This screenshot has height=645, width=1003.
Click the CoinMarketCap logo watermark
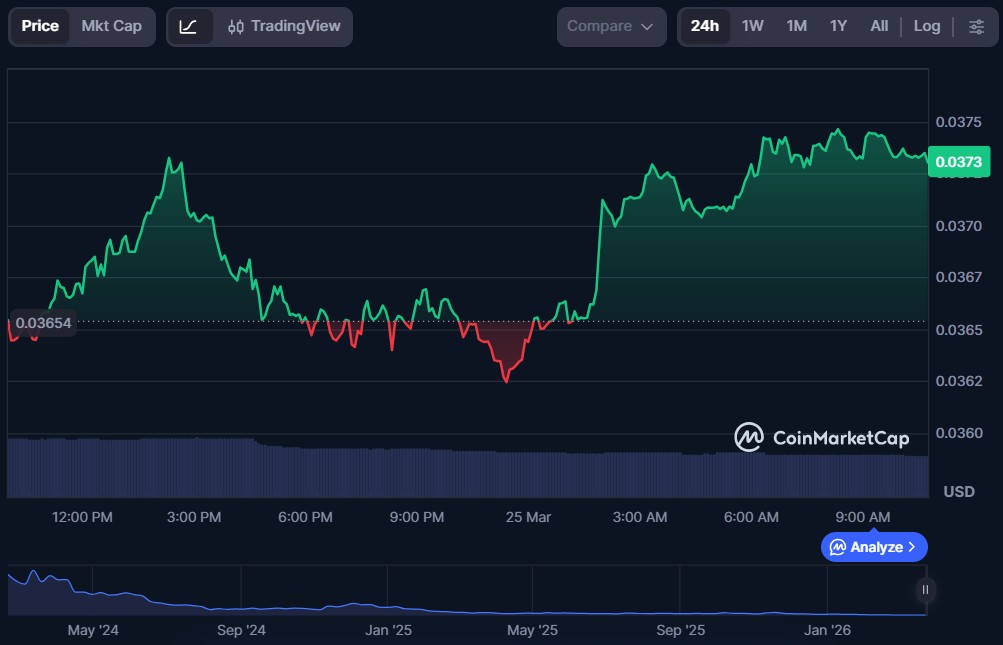point(822,437)
